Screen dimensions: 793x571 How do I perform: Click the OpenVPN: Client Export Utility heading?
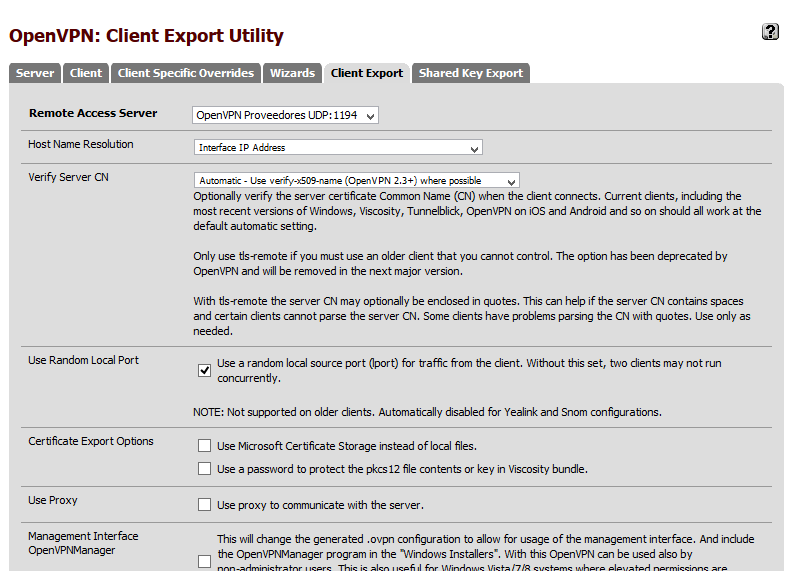coord(146,36)
